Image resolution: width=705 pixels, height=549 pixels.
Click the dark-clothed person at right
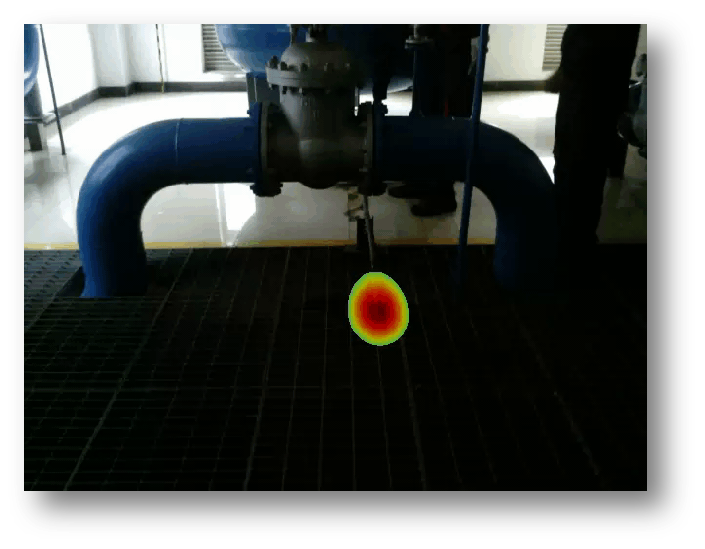[592, 120]
